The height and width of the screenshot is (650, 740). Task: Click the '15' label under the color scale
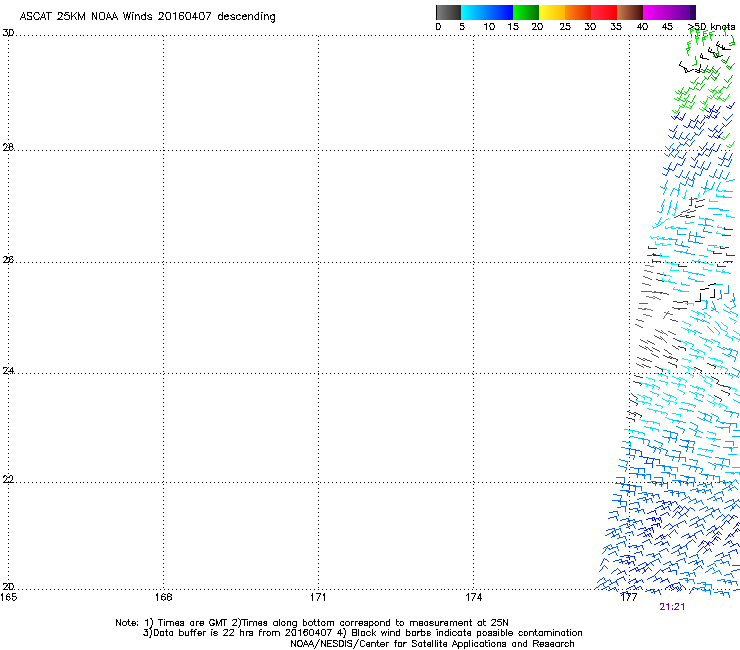(x=513, y=27)
